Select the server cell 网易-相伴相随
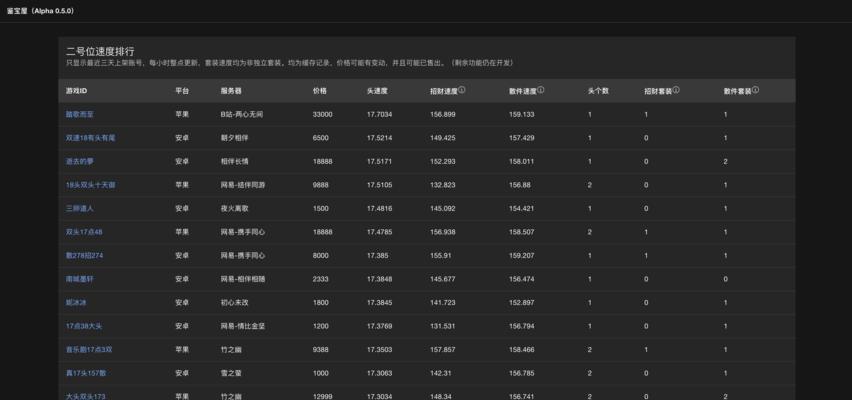852x400 pixels. pos(243,279)
